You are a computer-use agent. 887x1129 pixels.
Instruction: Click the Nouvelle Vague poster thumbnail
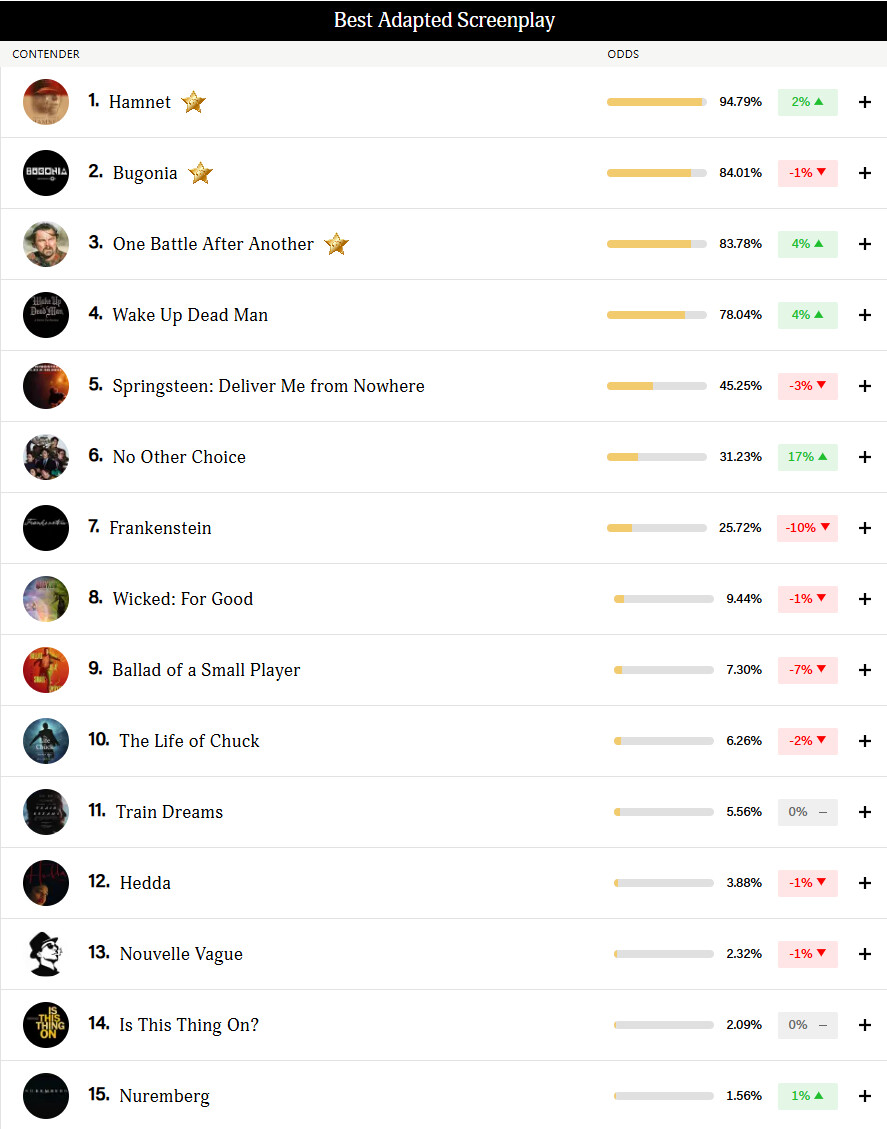(46, 954)
